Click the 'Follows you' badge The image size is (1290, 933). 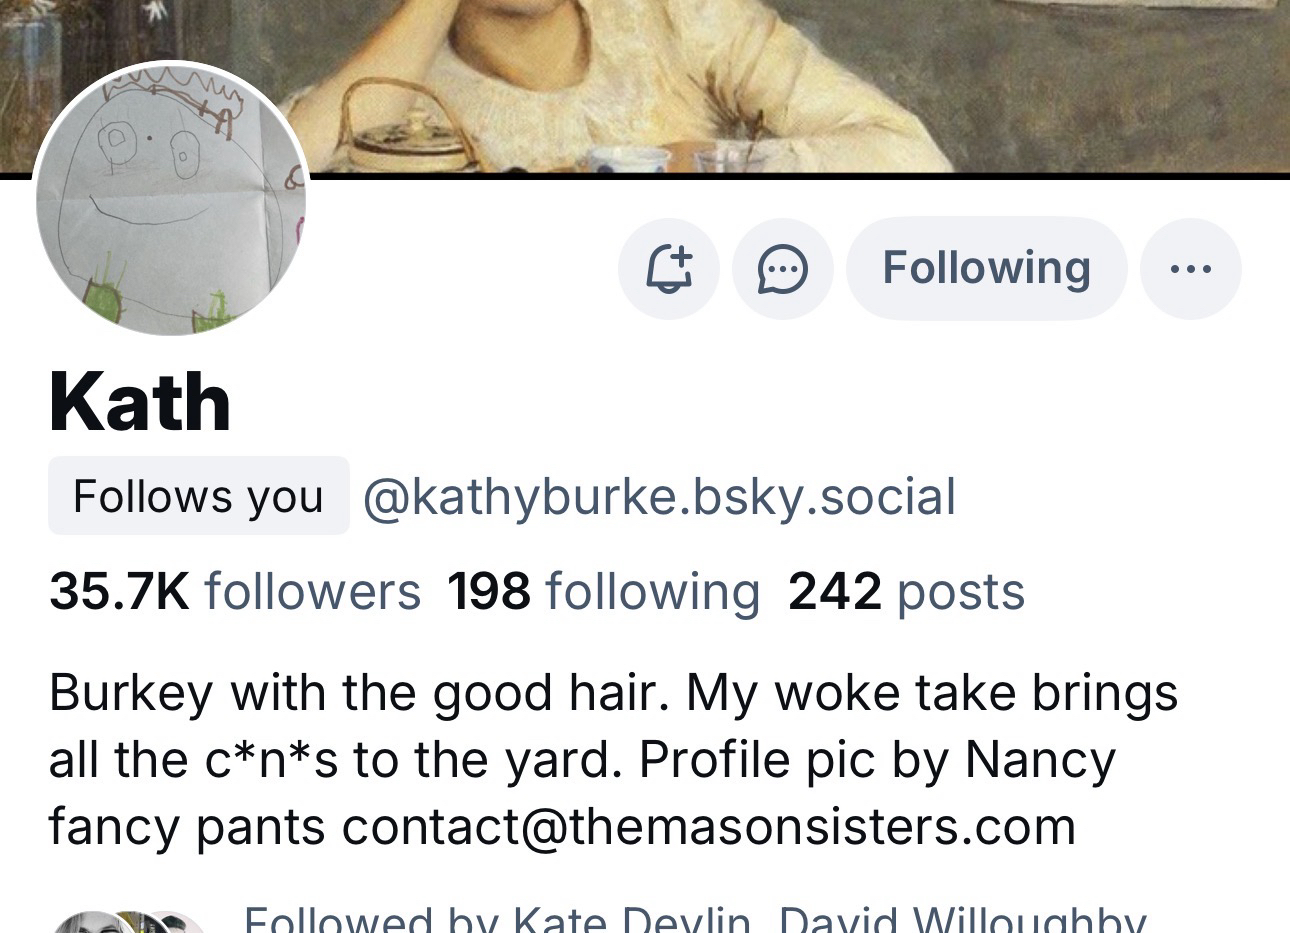[199, 496]
